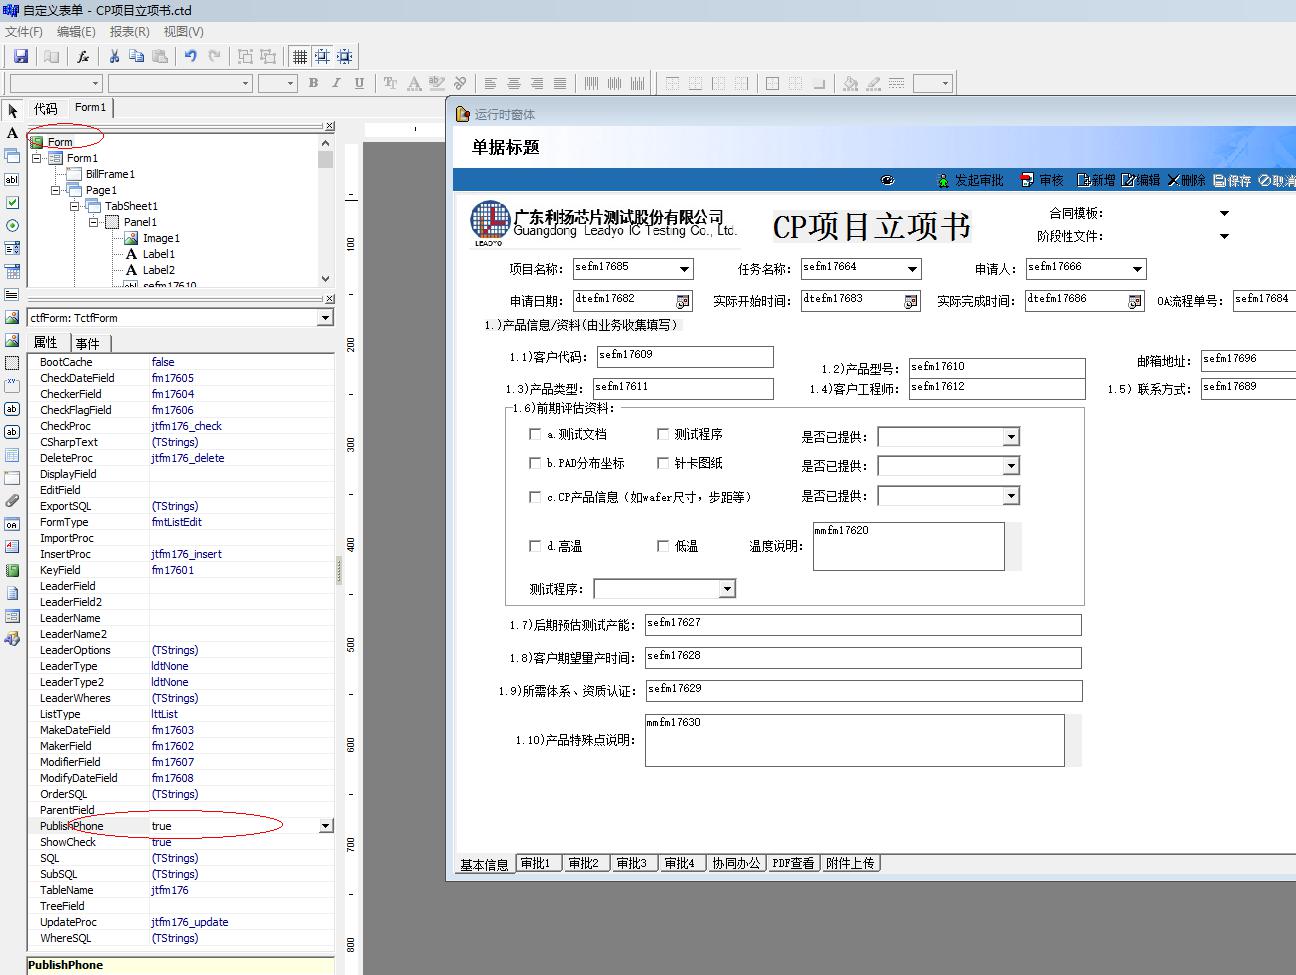1296x975 pixels.
Task: Select the Label (A) tool in palette
Action: (x=12, y=133)
